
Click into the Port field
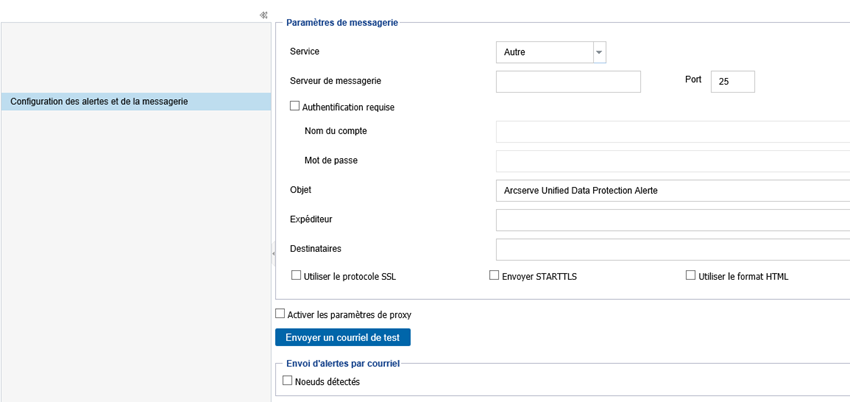[732, 81]
